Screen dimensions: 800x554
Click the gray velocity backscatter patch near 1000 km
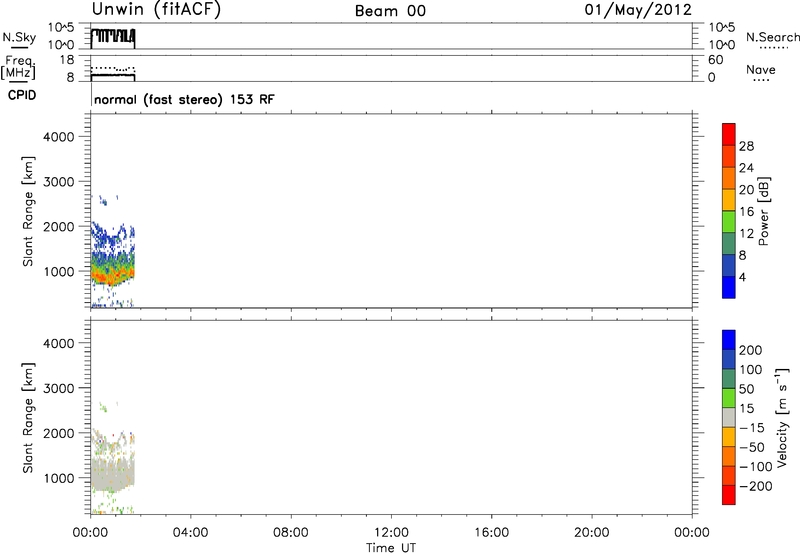coord(112,475)
